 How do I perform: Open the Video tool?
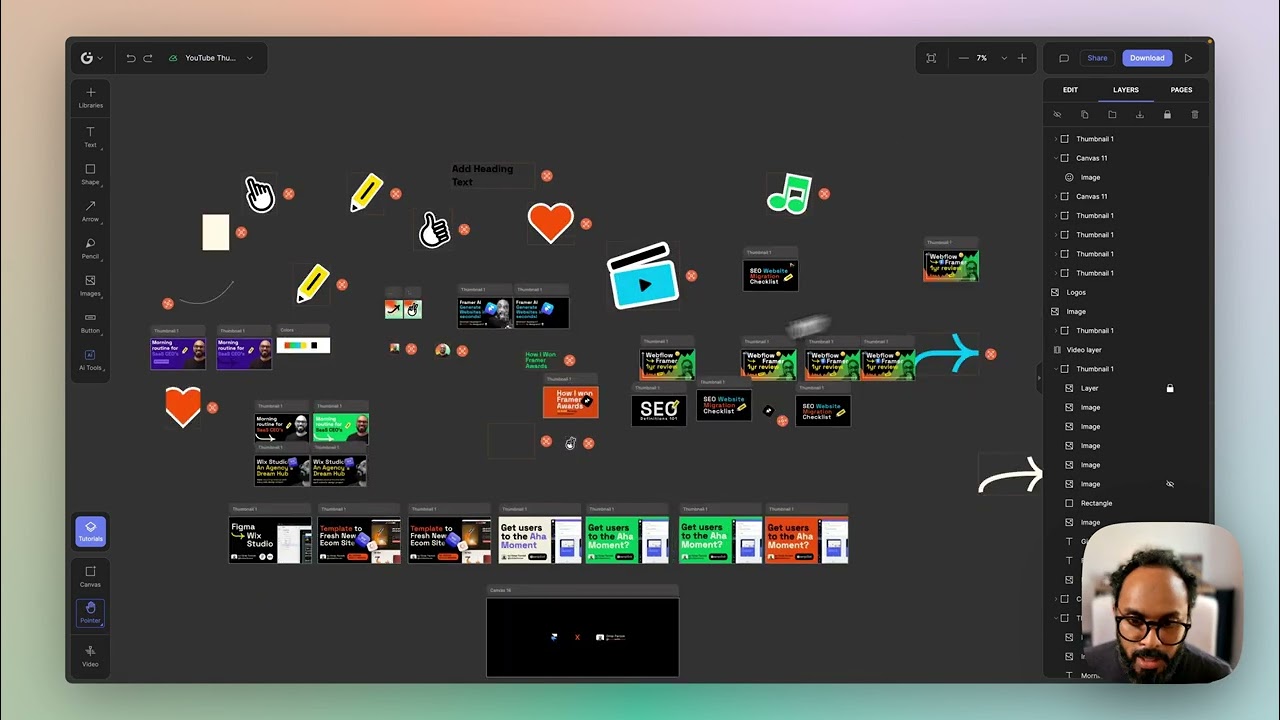(90, 656)
